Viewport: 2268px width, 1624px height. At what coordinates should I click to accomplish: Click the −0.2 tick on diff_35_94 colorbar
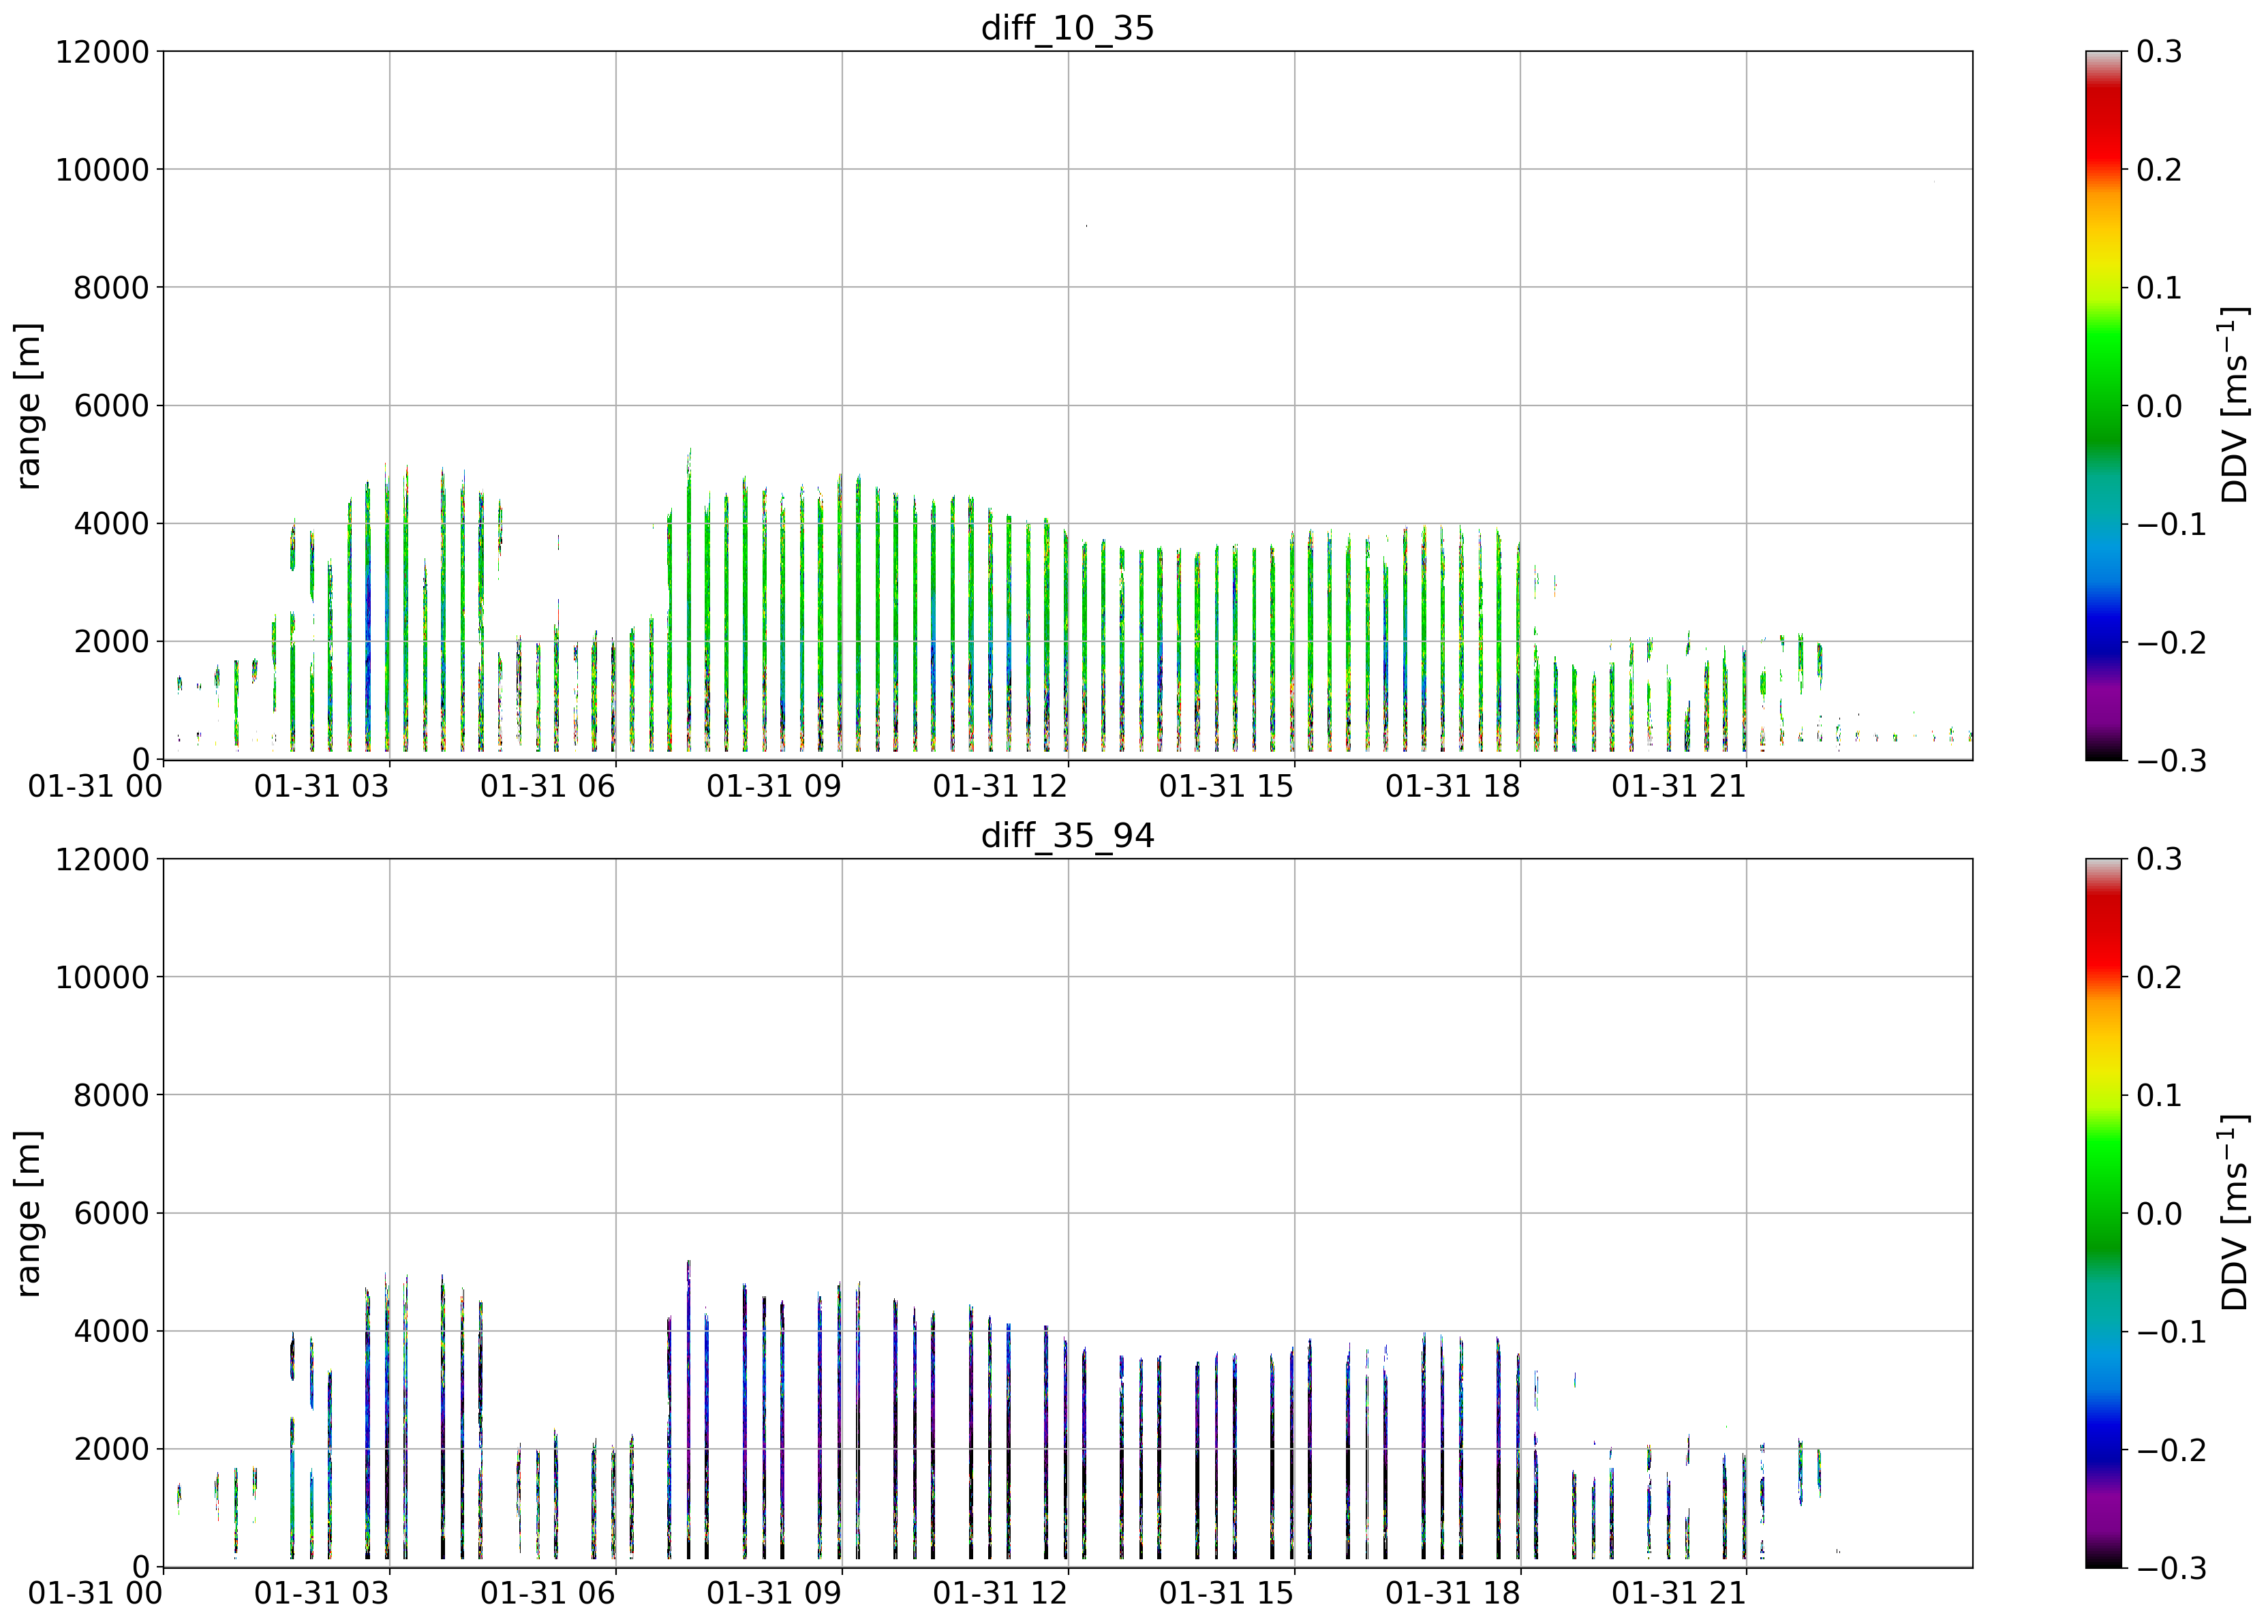[2172, 1450]
